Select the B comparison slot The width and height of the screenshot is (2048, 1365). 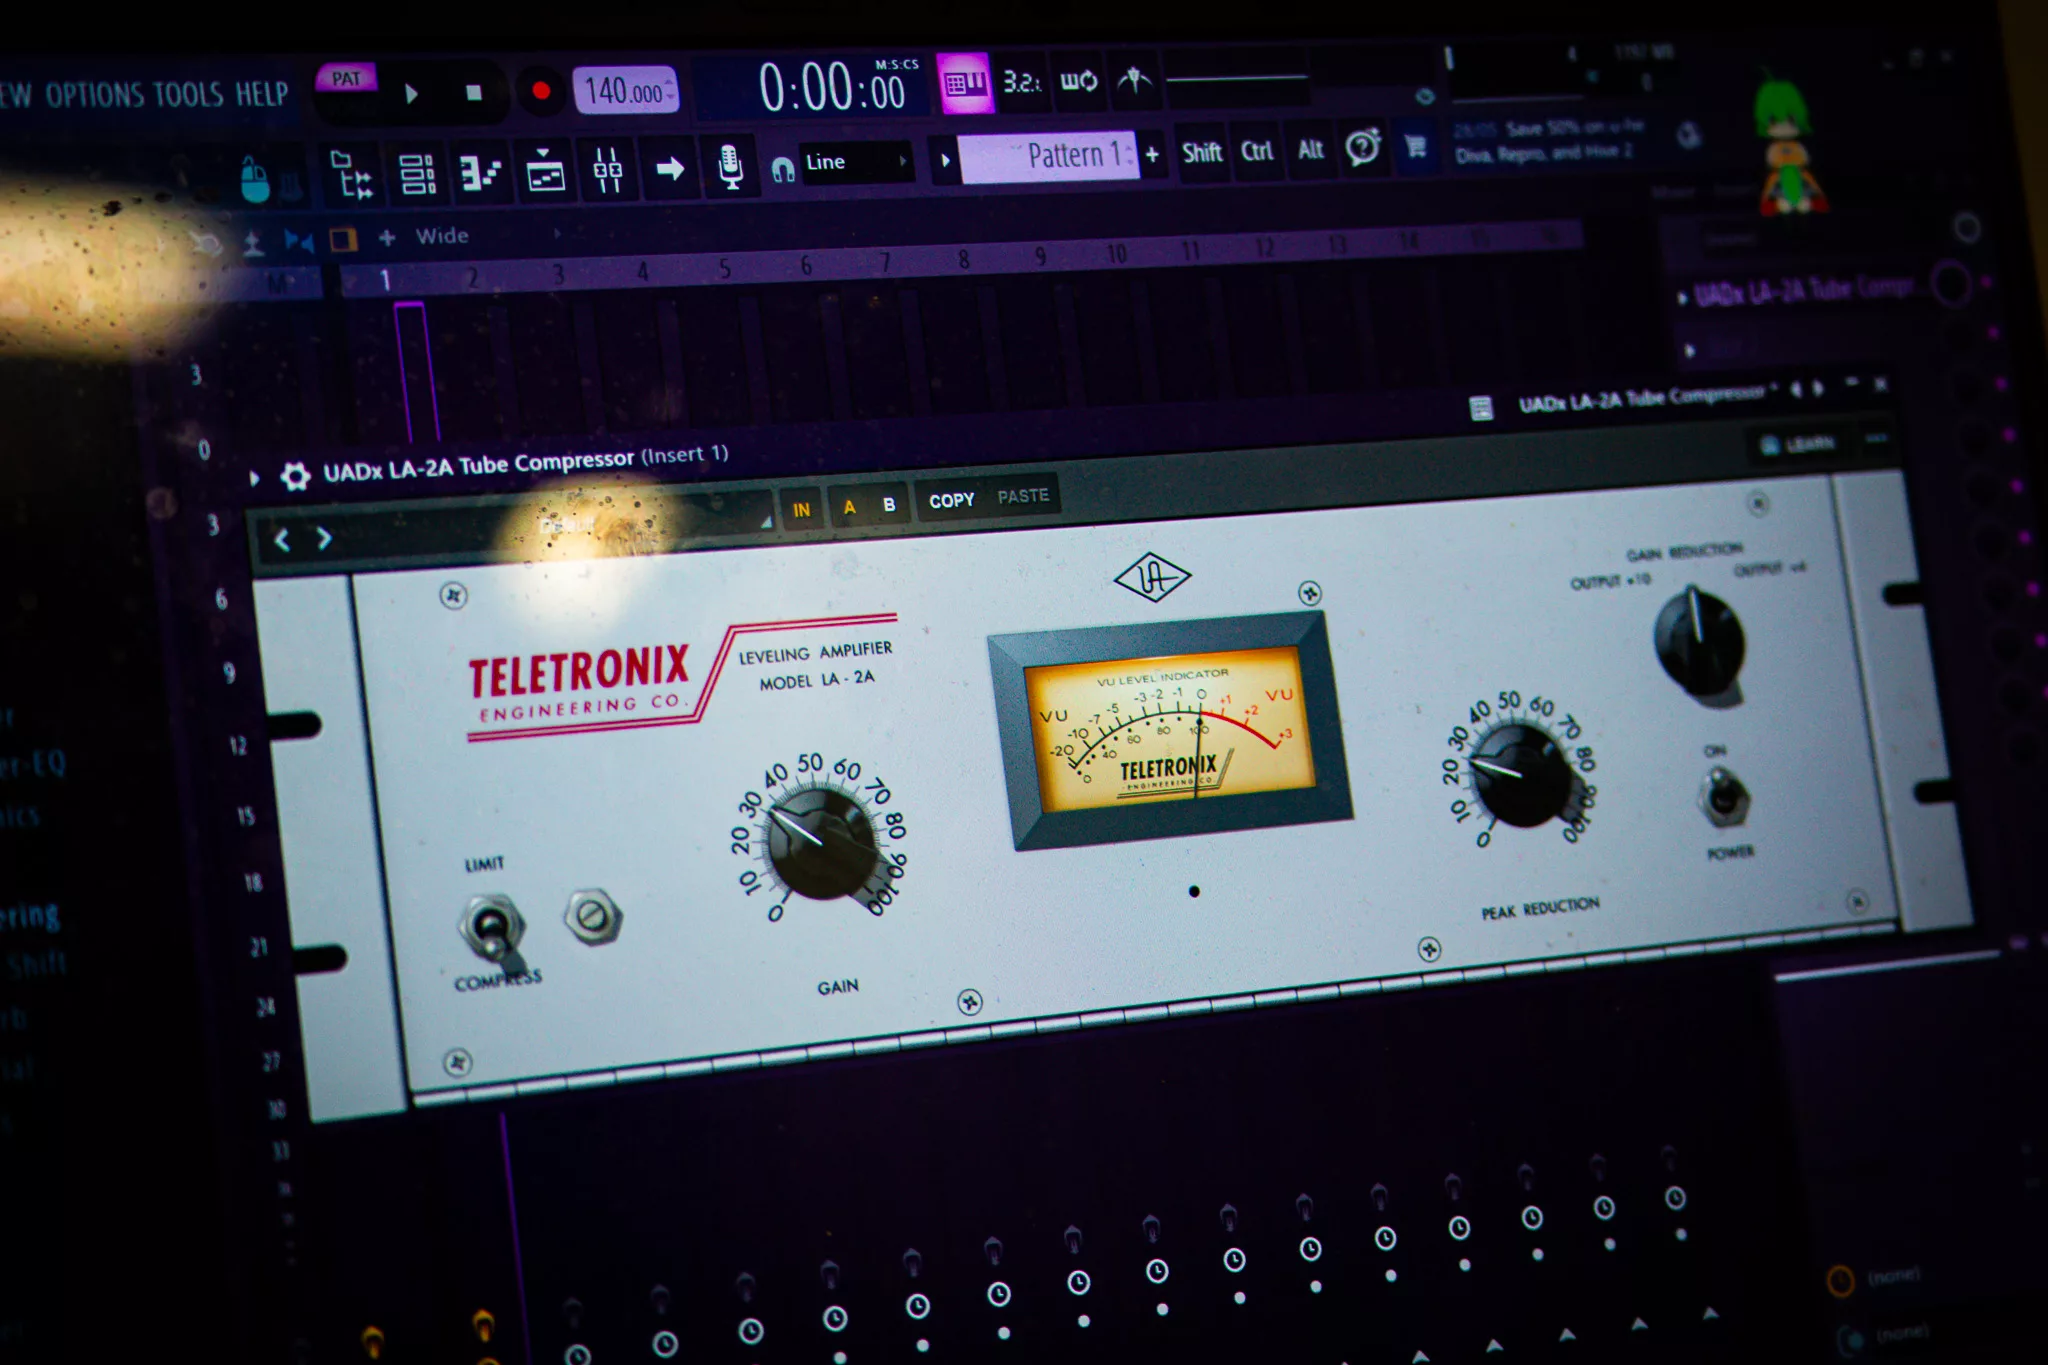click(x=889, y=505)
